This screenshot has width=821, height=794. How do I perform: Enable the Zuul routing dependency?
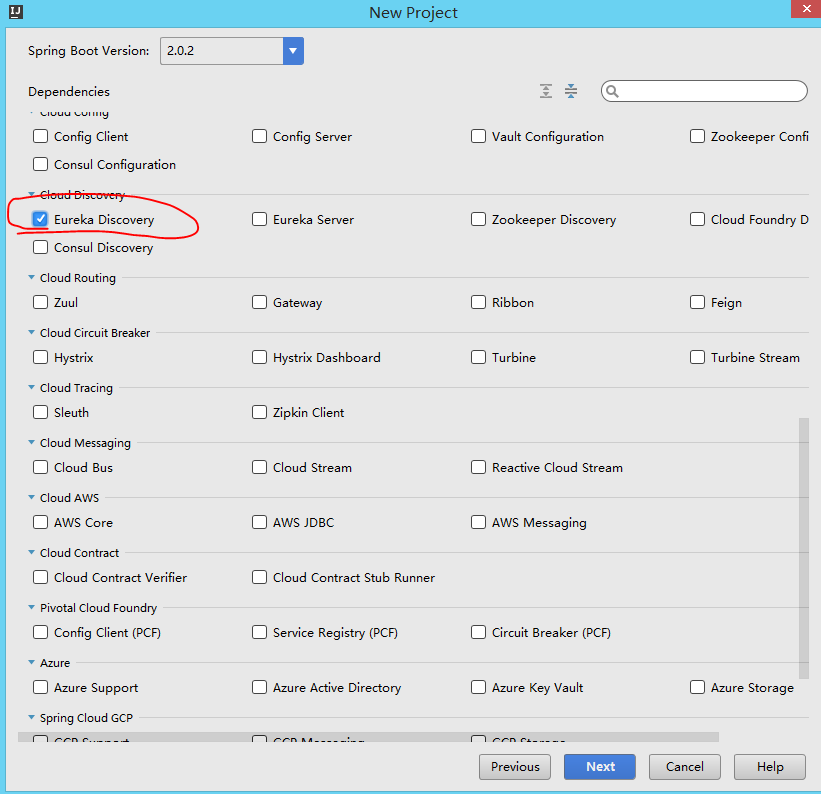click(40, 302)
